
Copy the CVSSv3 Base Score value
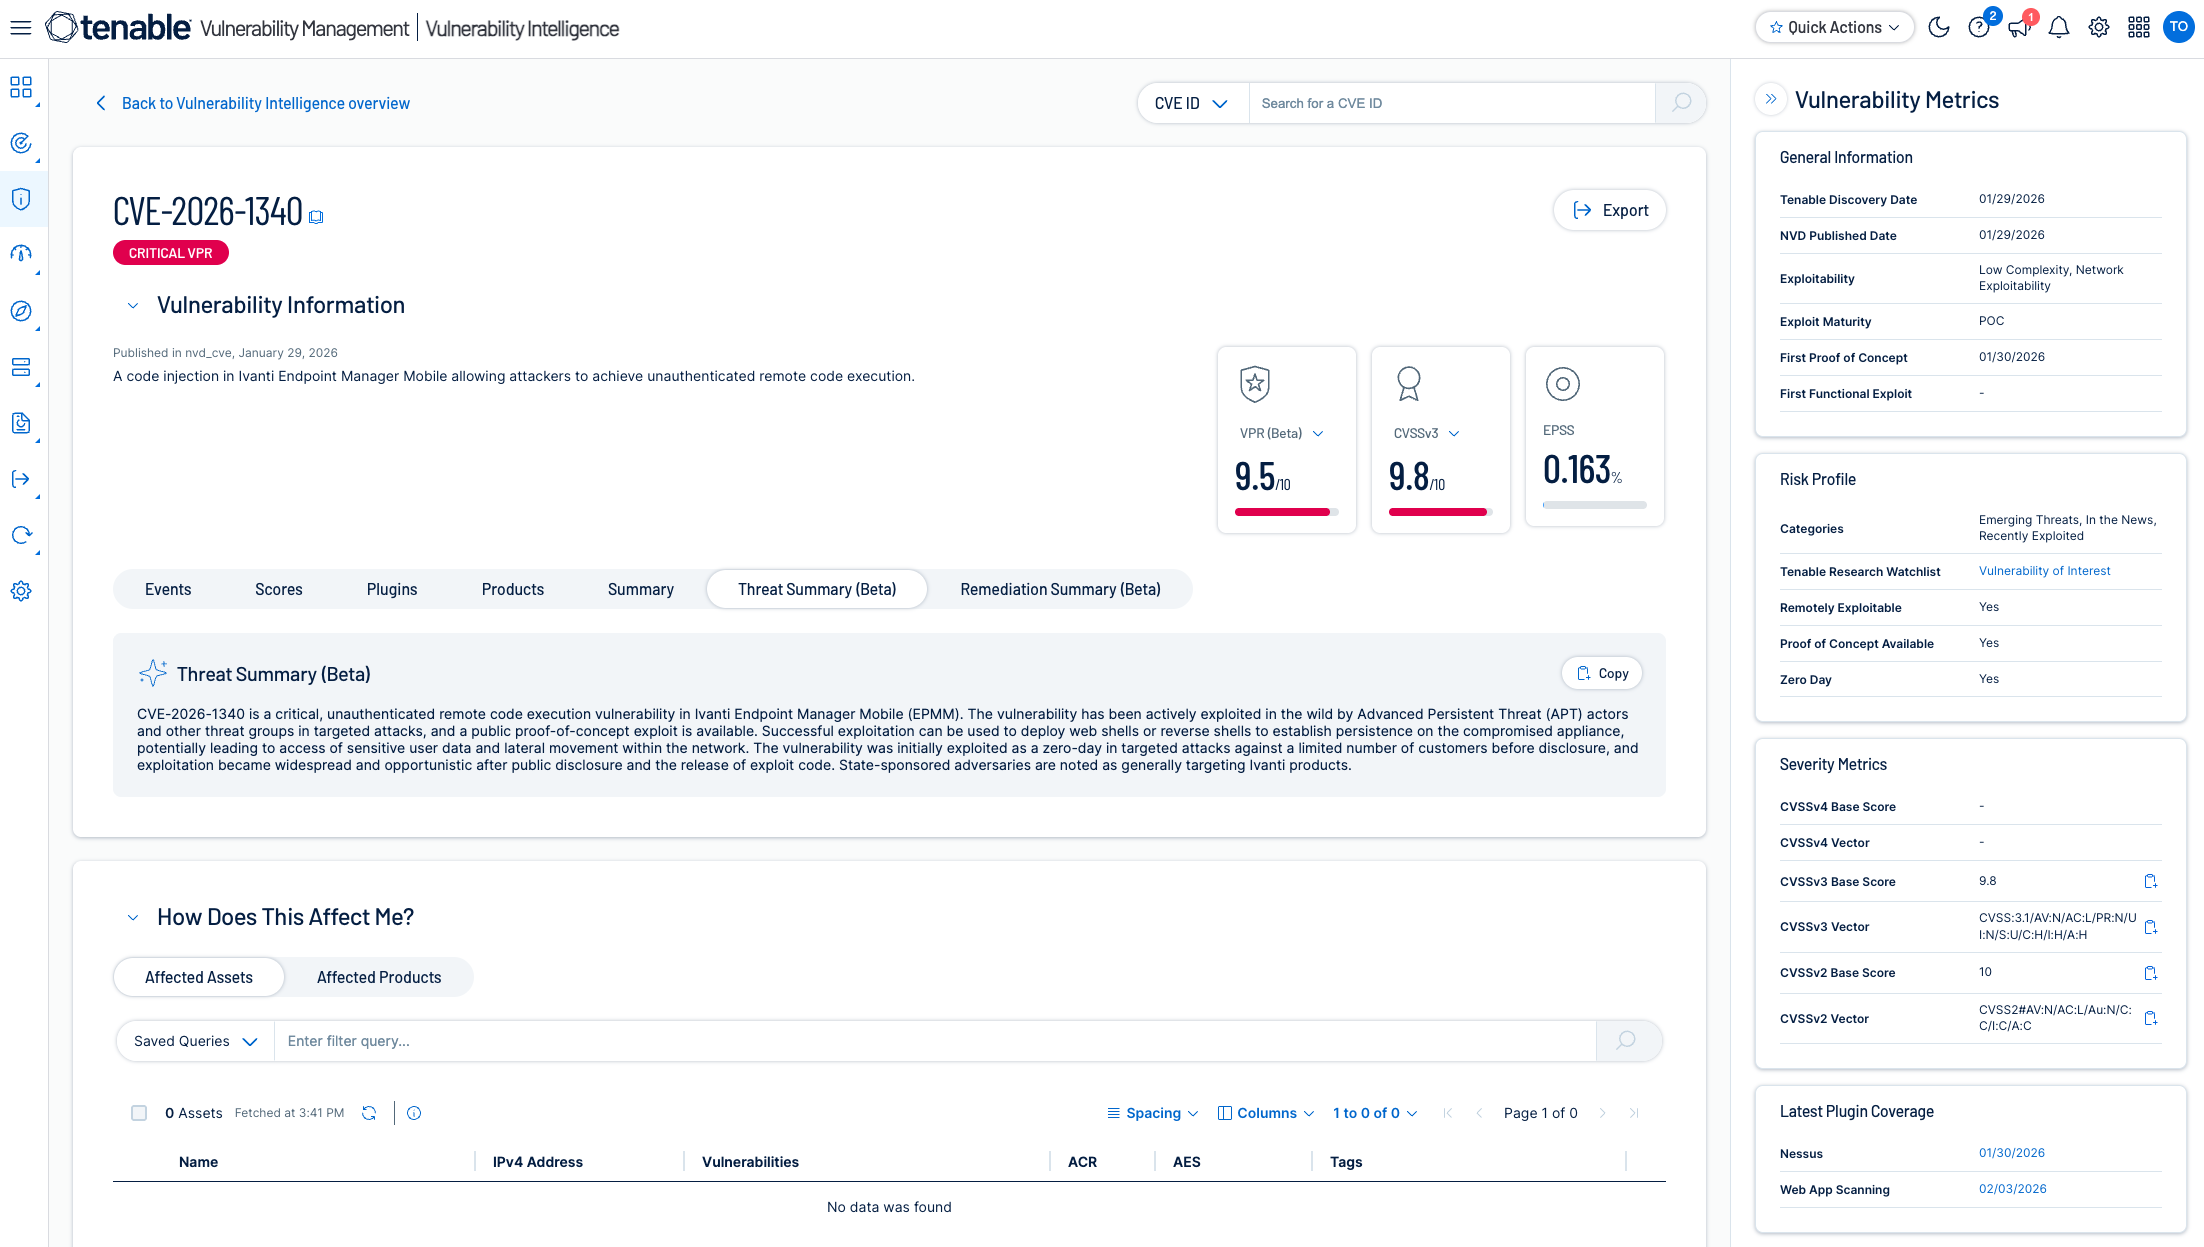pyautogui.click(x=2150, y=881)
